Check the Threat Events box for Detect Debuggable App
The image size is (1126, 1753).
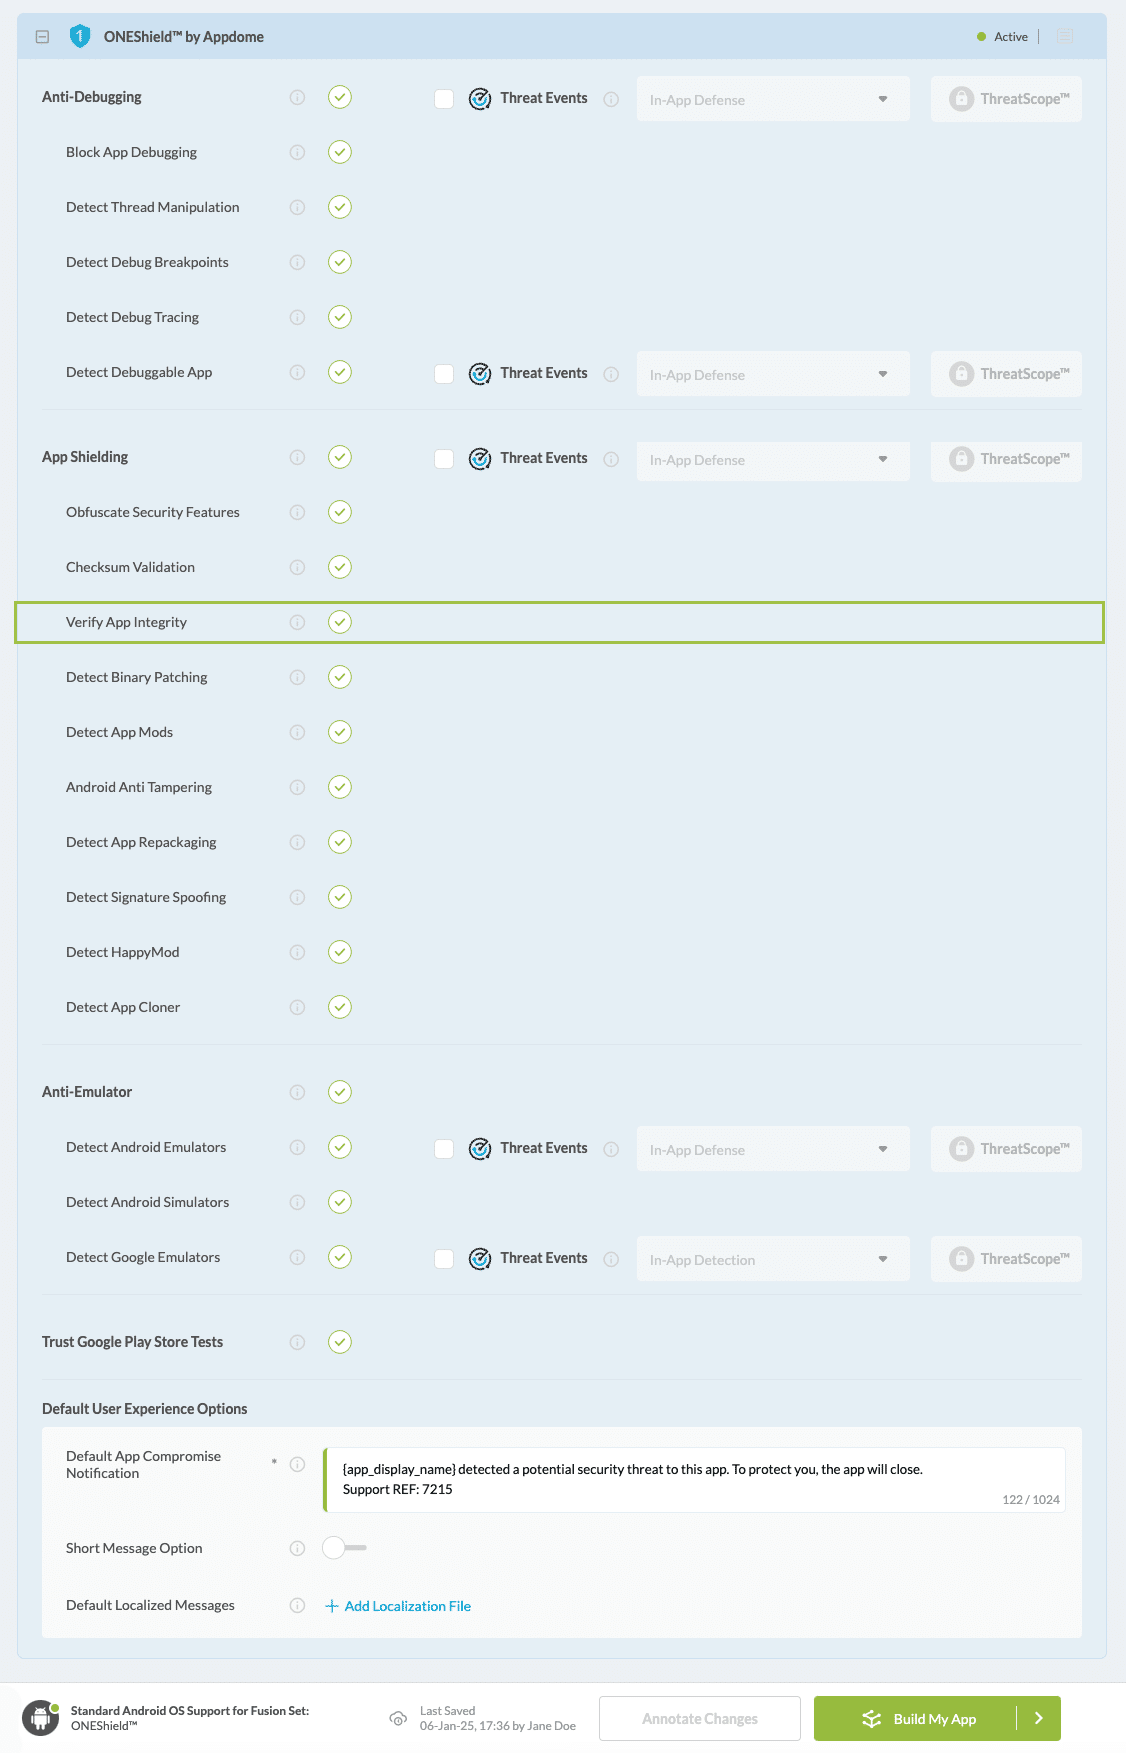(444, 373)
